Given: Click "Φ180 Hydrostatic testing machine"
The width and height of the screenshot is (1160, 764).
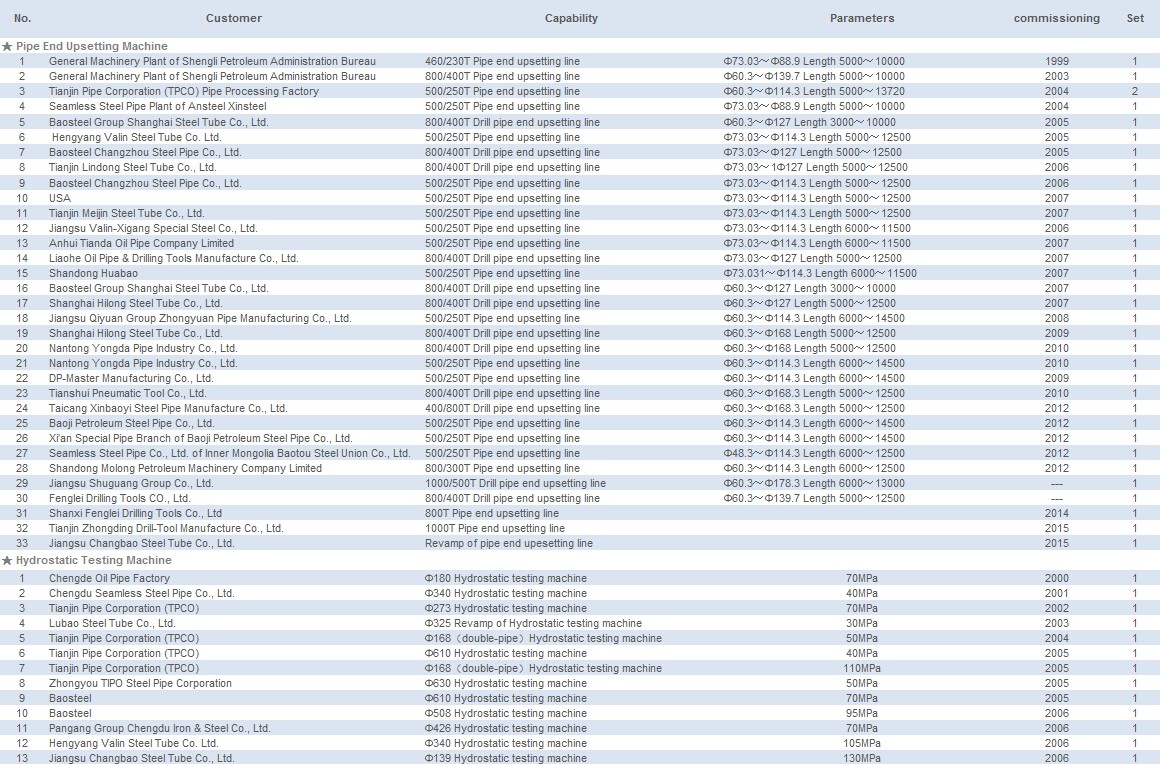Looking at the screenshot, I should point(506,578).
